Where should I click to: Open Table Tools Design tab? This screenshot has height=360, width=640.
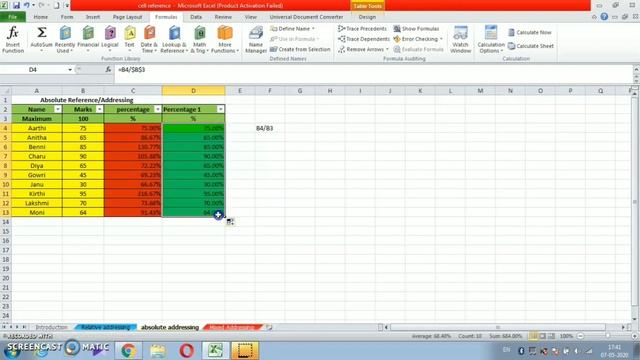click(x=367, y=17)
